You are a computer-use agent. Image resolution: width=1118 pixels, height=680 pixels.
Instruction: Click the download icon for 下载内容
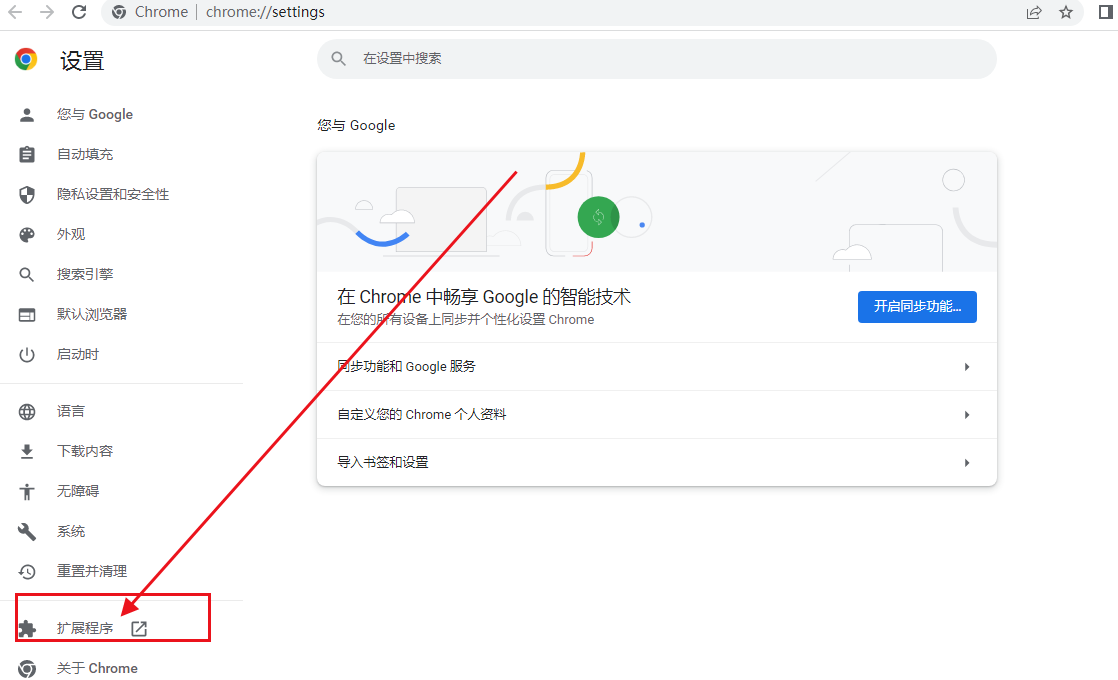coord(27,451)
